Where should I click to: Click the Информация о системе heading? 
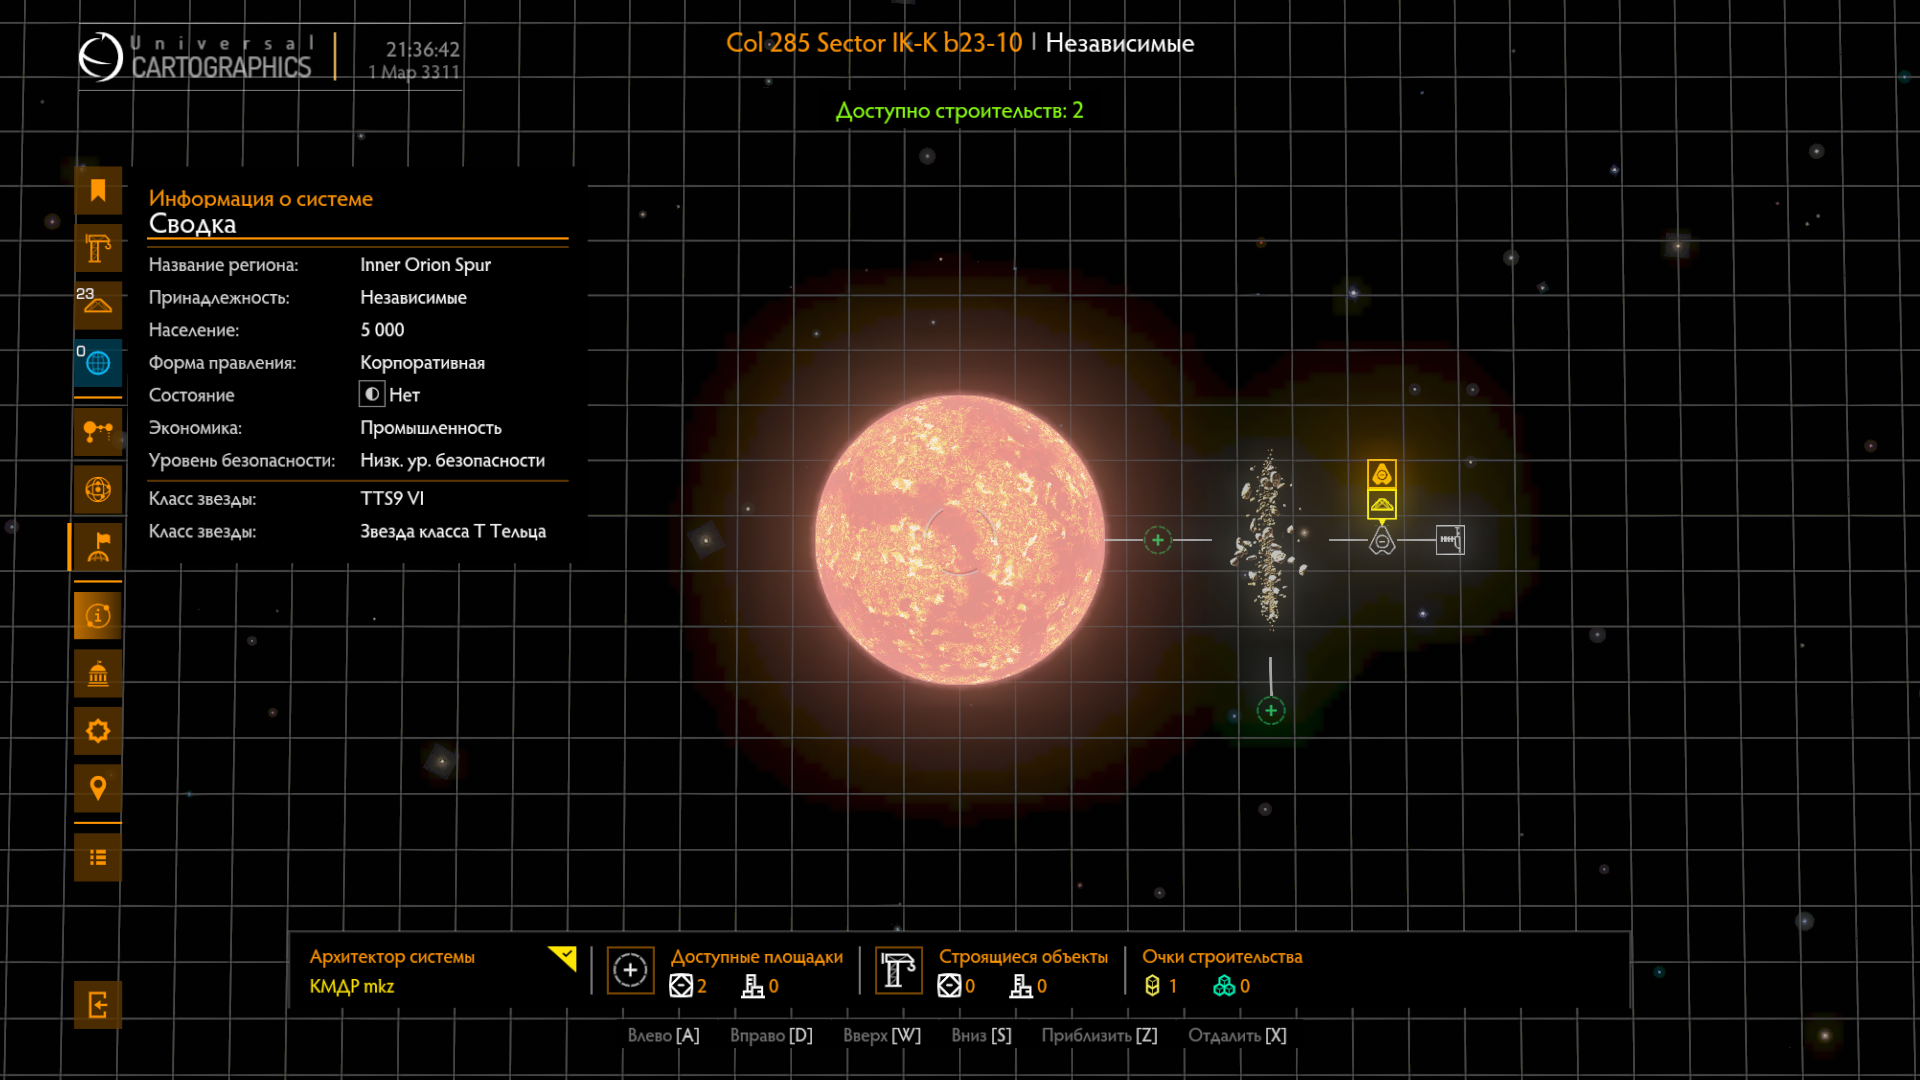(x=260, y=198)
